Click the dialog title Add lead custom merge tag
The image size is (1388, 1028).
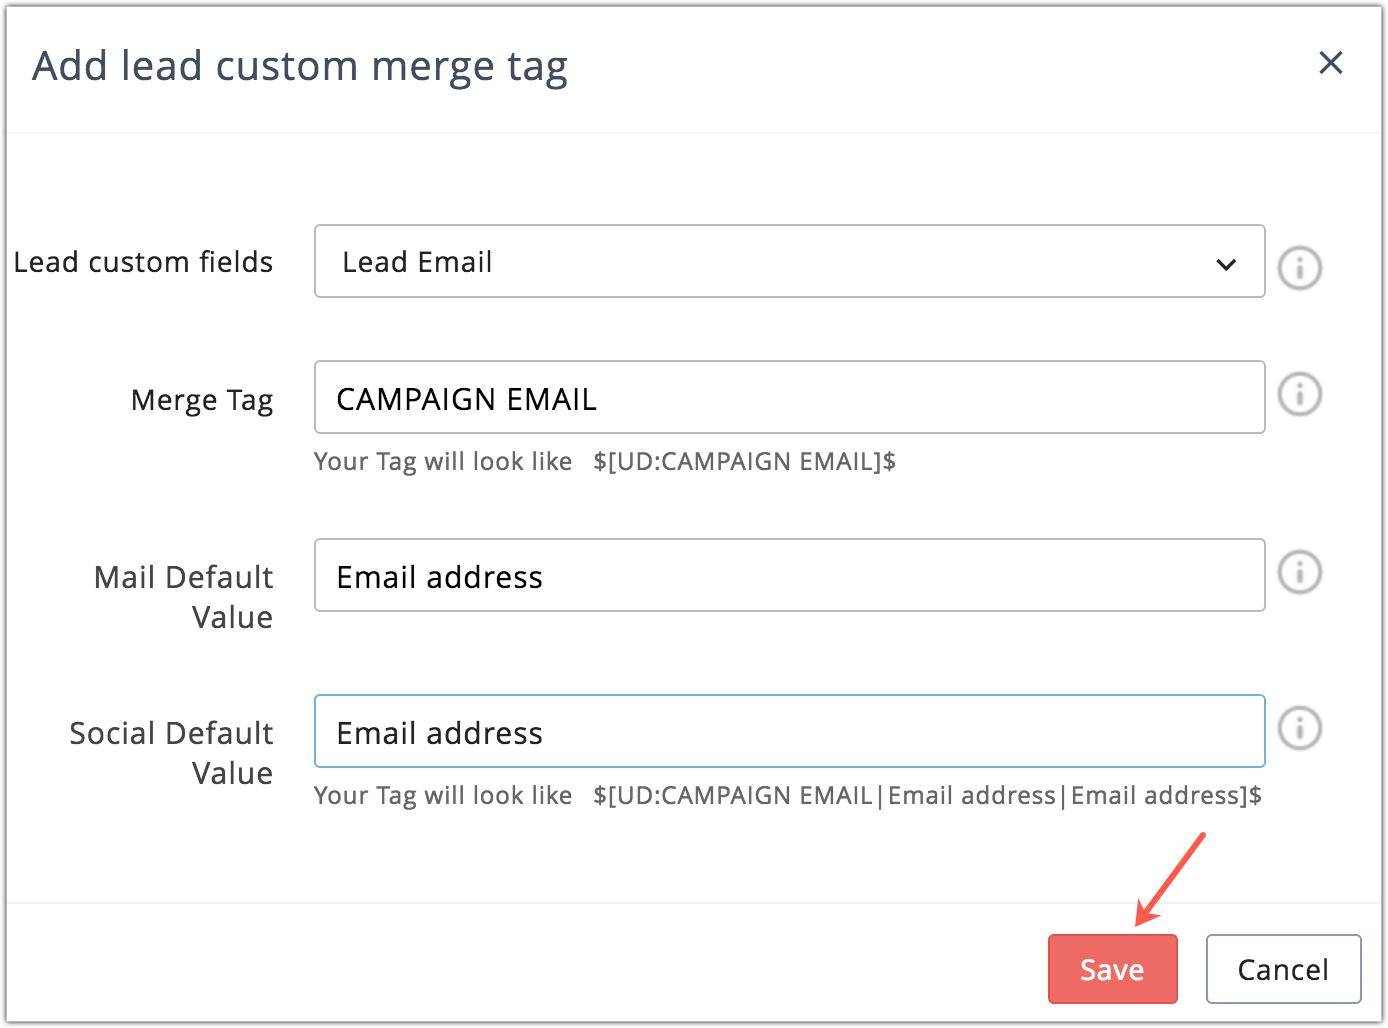[300, 66]
